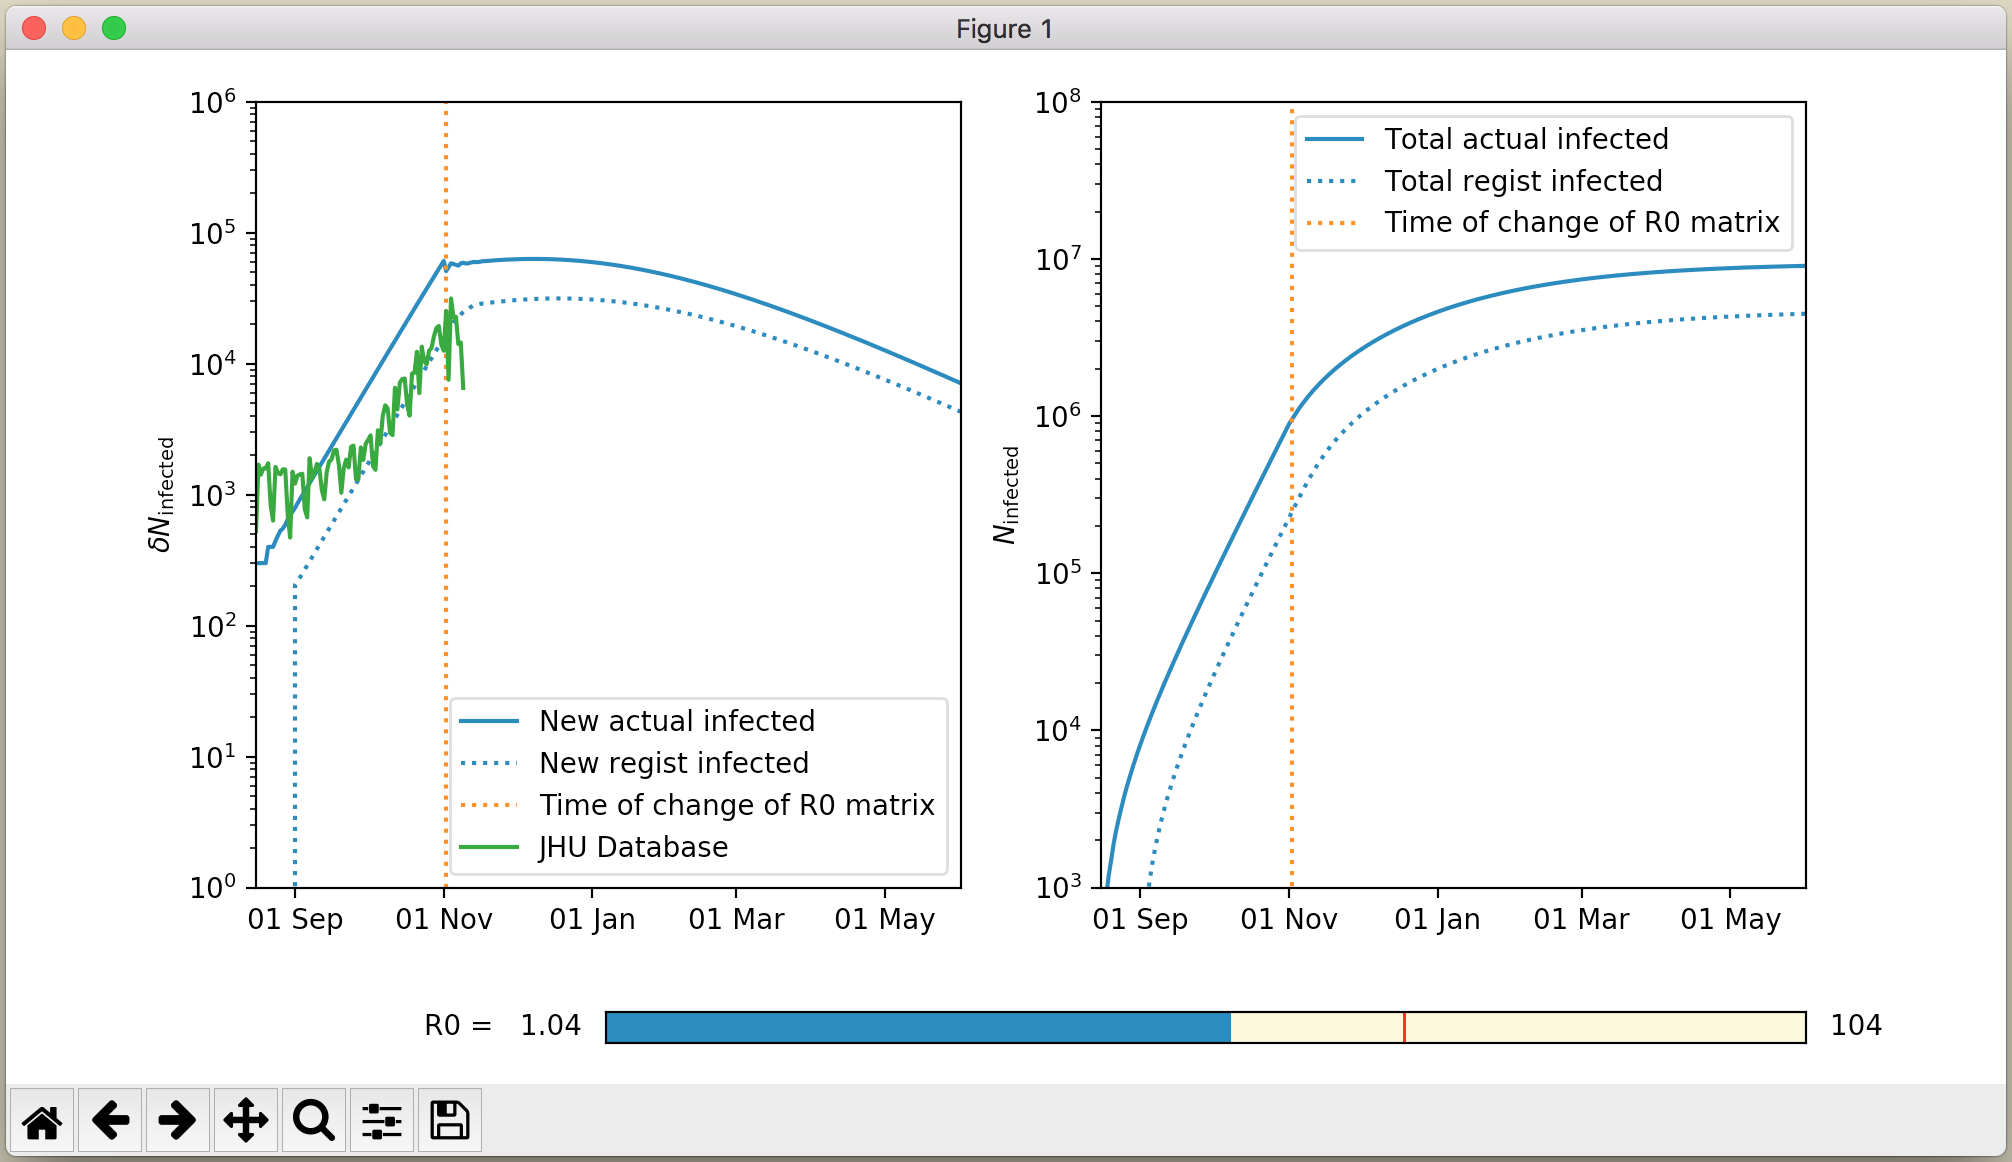Click left plot '01 Sep' axis label

(295, 919)
